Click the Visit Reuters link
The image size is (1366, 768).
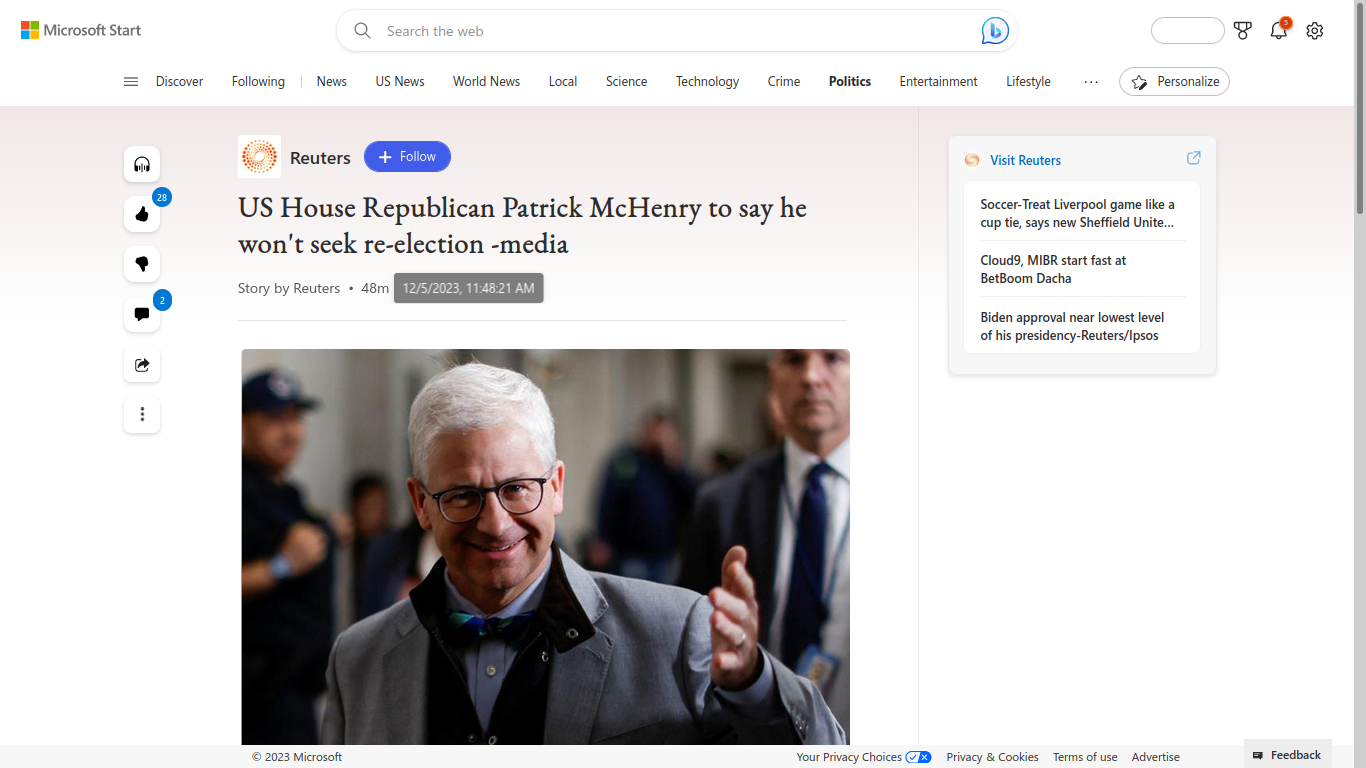(x=1025, y=160)
